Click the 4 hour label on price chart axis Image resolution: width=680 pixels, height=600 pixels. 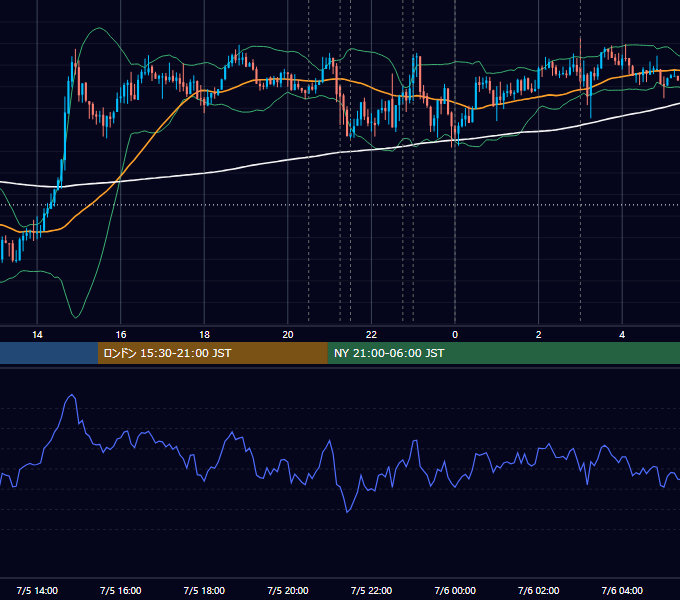[x=622, y=335]
